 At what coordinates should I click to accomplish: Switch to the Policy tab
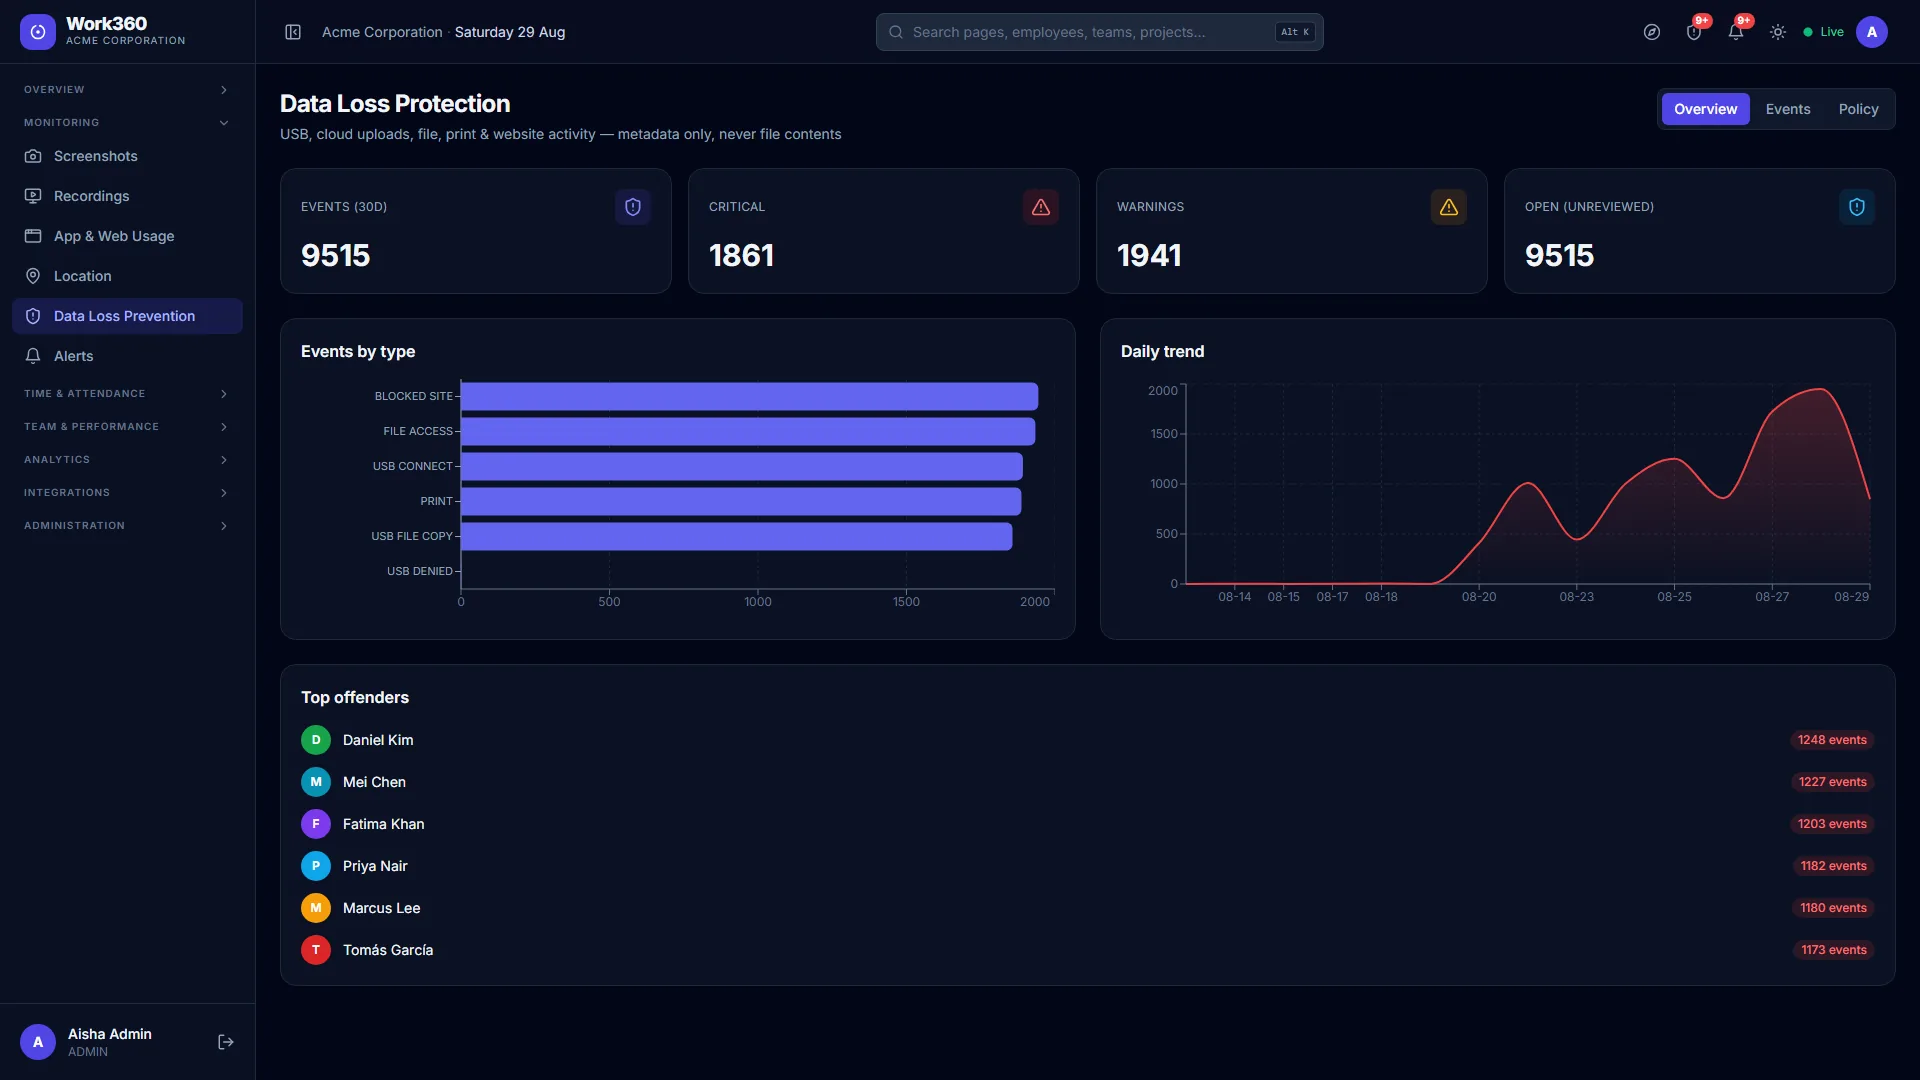coord(1858,109)
